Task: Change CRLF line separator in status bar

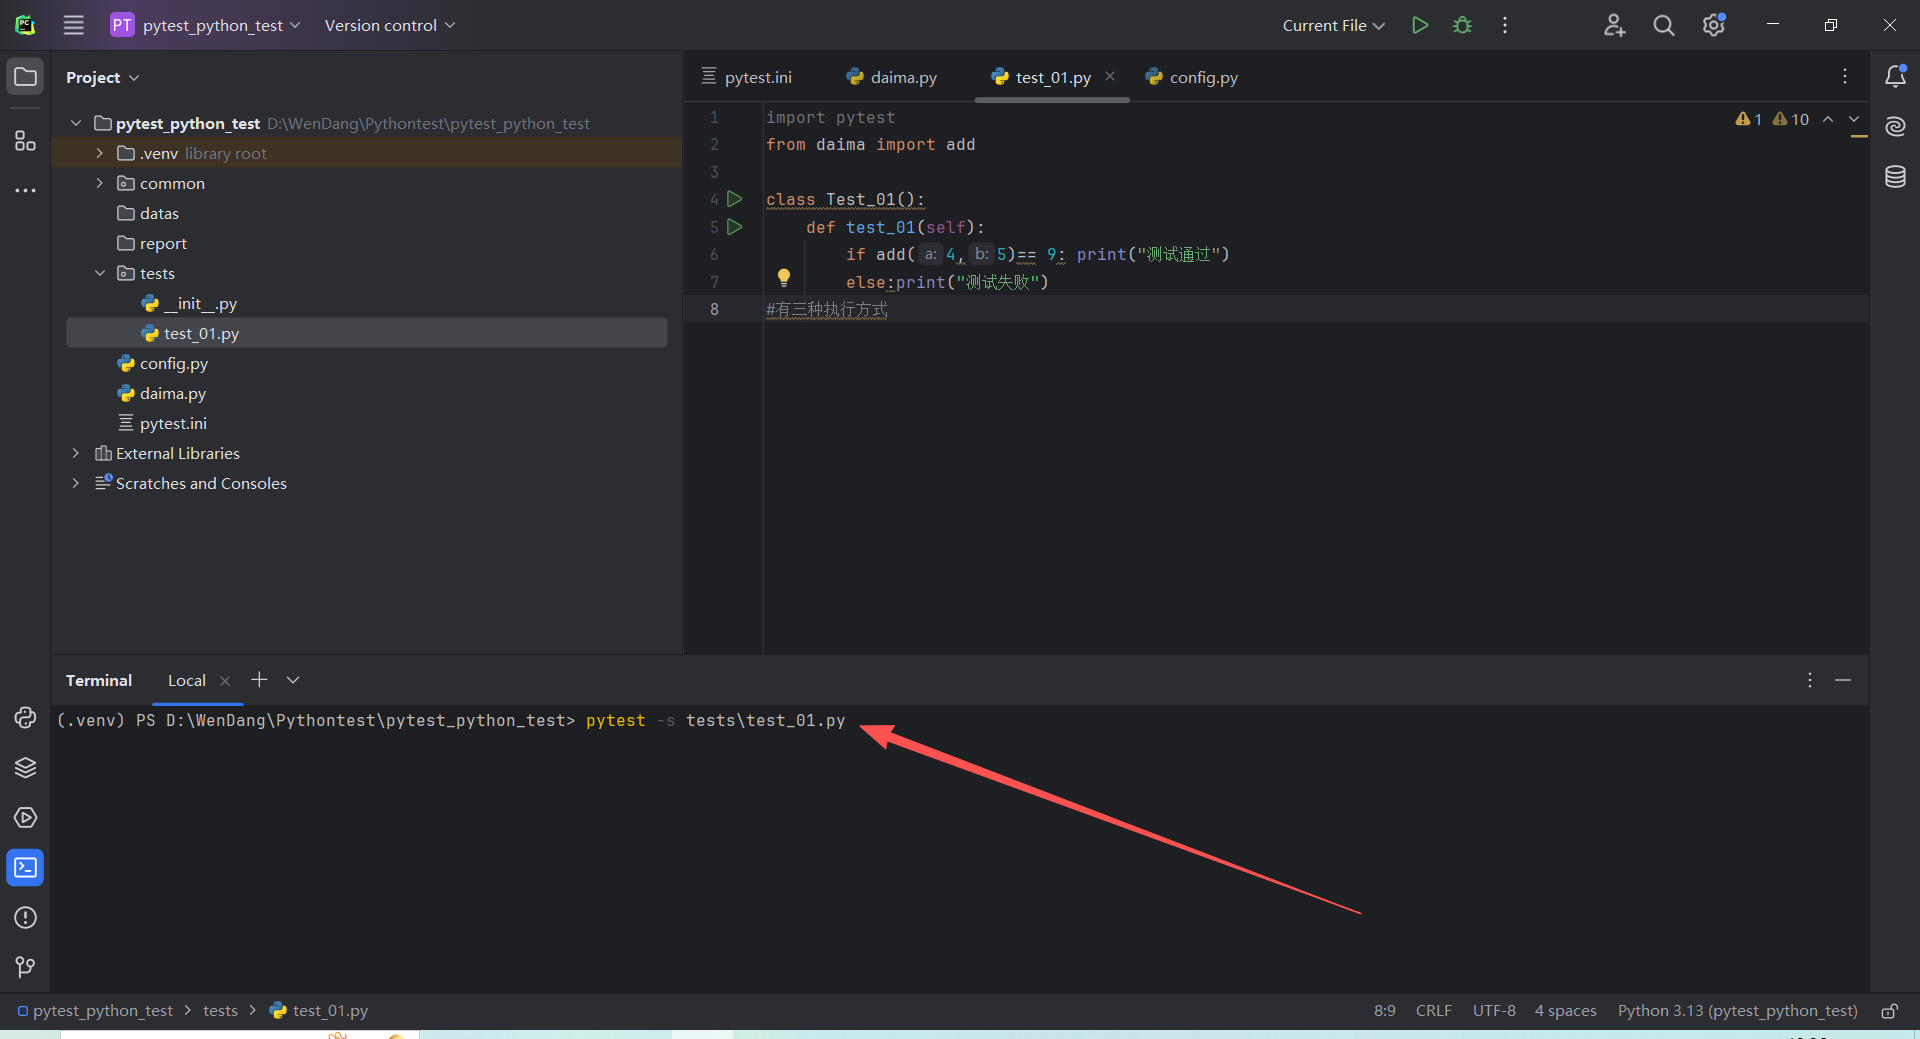Action: tap(1433, 1011)
